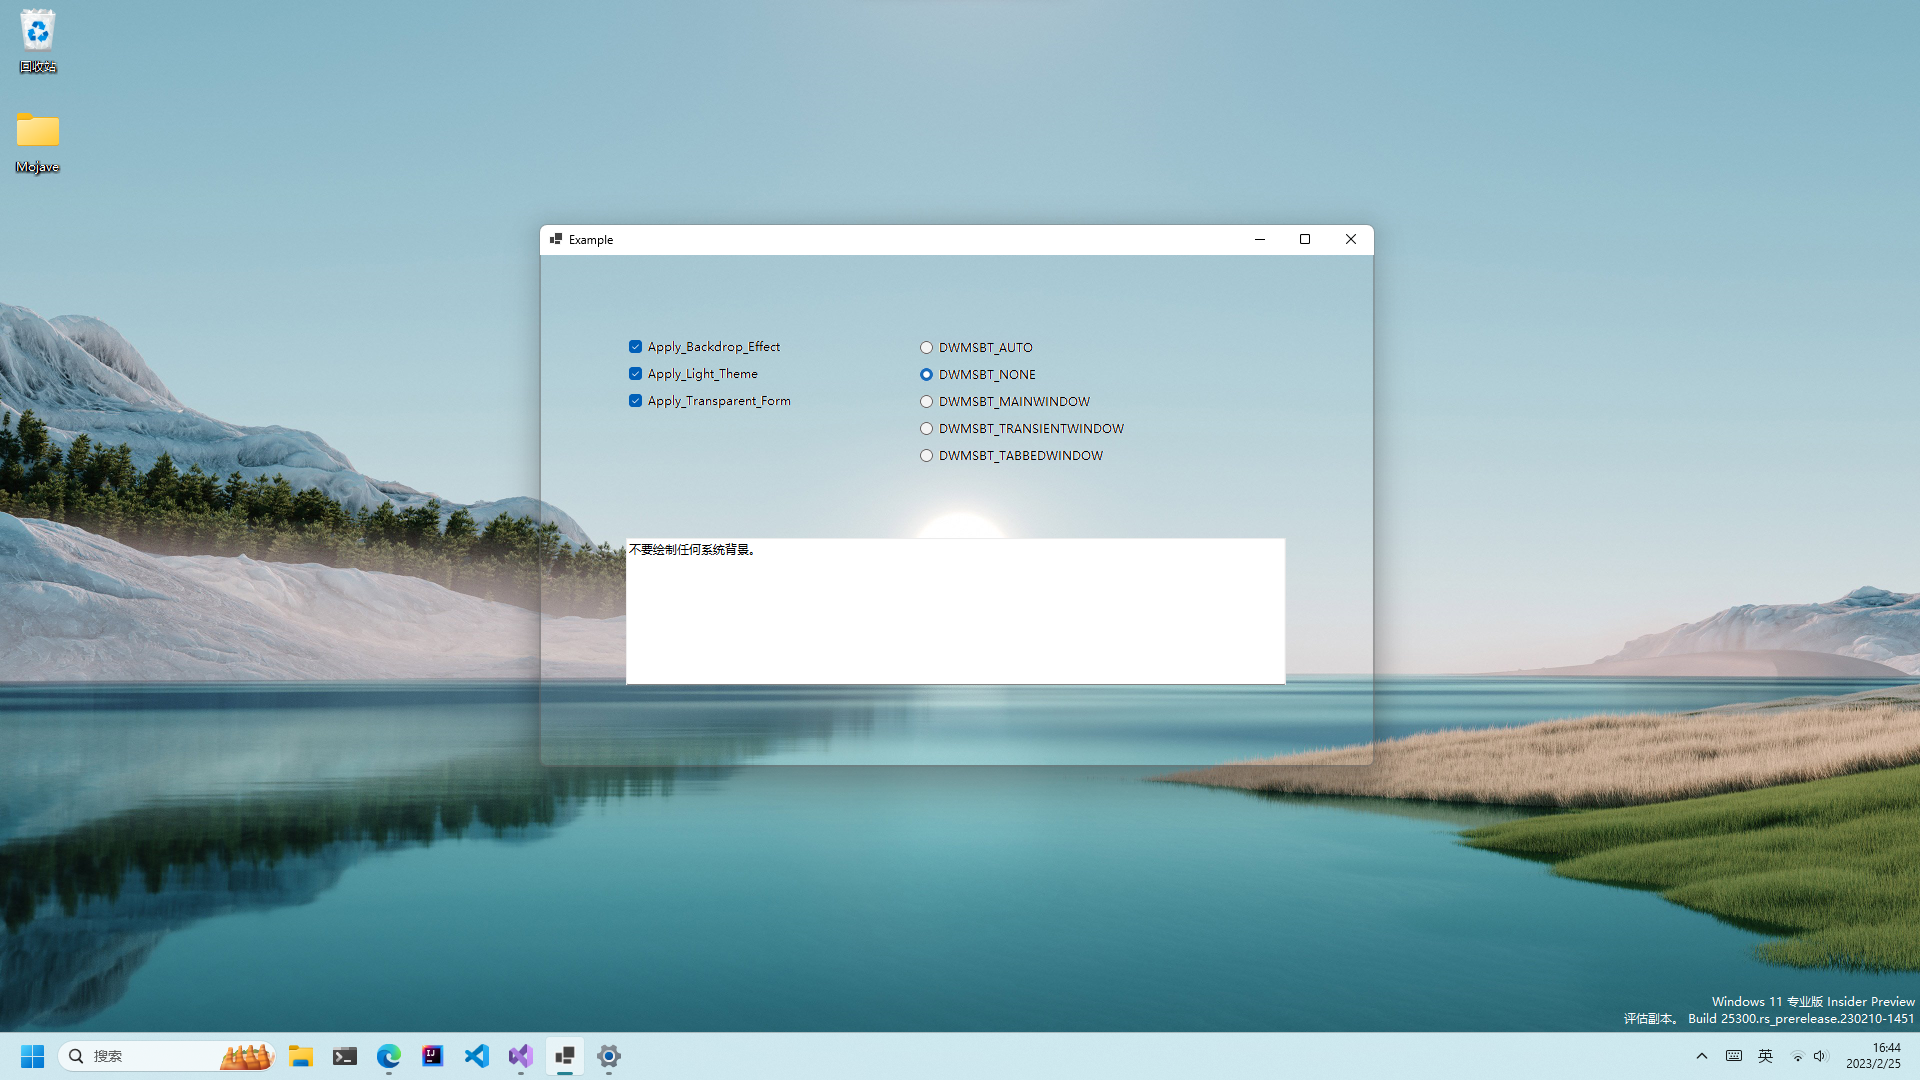This screenshot has width=1920, height=1080.
Task: Open File Explorer from taskbar
Action: point(301,1056)
